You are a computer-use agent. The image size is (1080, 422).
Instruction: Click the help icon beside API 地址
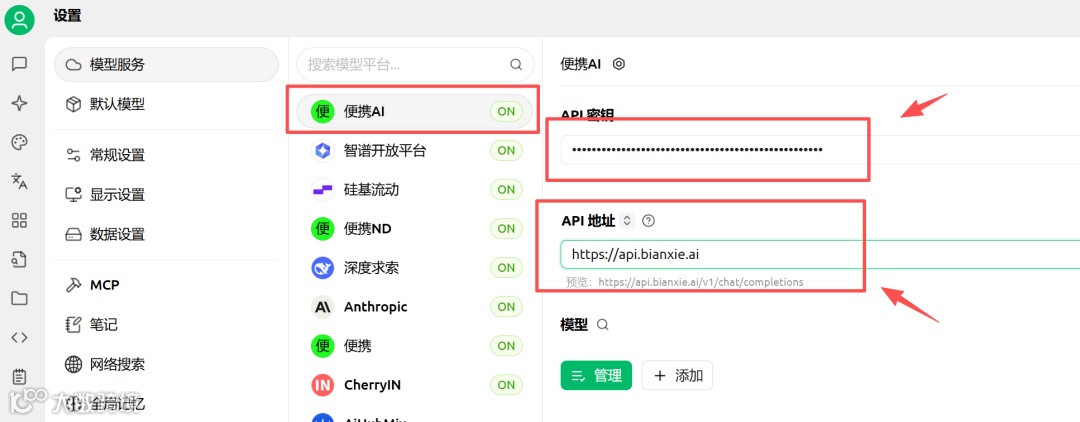coord(647,221)
